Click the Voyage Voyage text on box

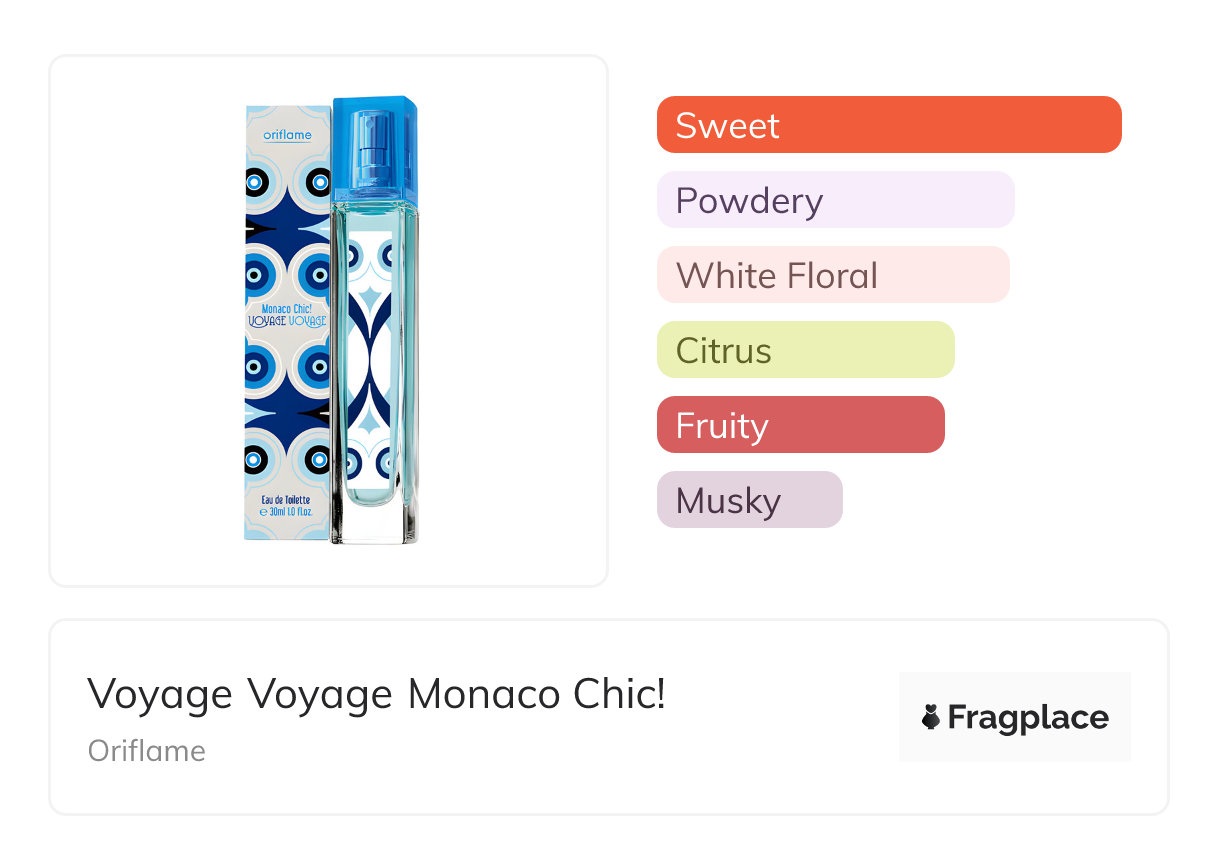(288, 323)
